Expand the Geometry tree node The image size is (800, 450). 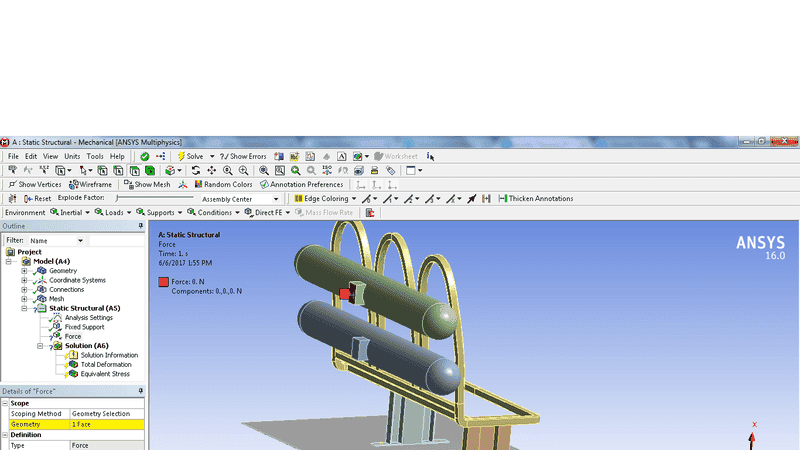tap(23, 271)
